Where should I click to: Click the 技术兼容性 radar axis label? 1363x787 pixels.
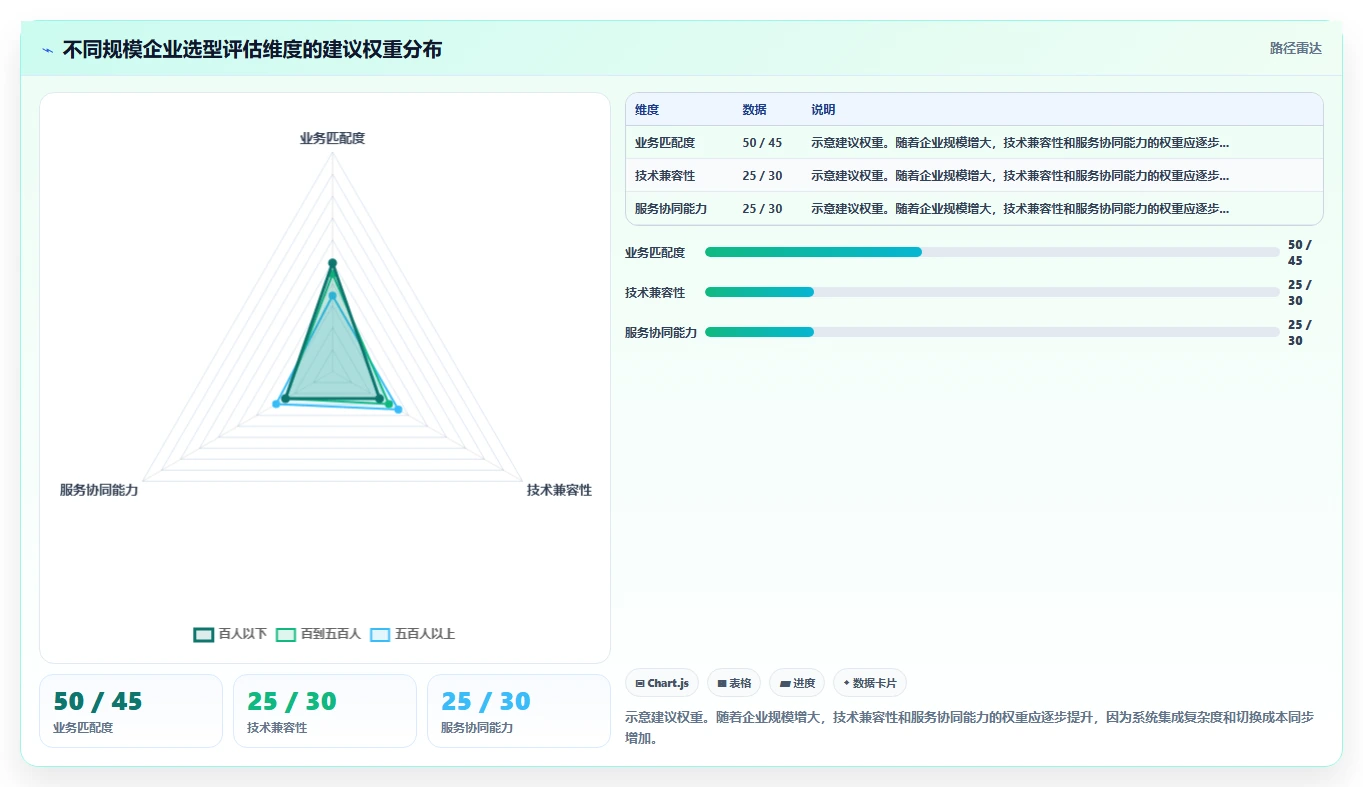click(x=559, y=490)
